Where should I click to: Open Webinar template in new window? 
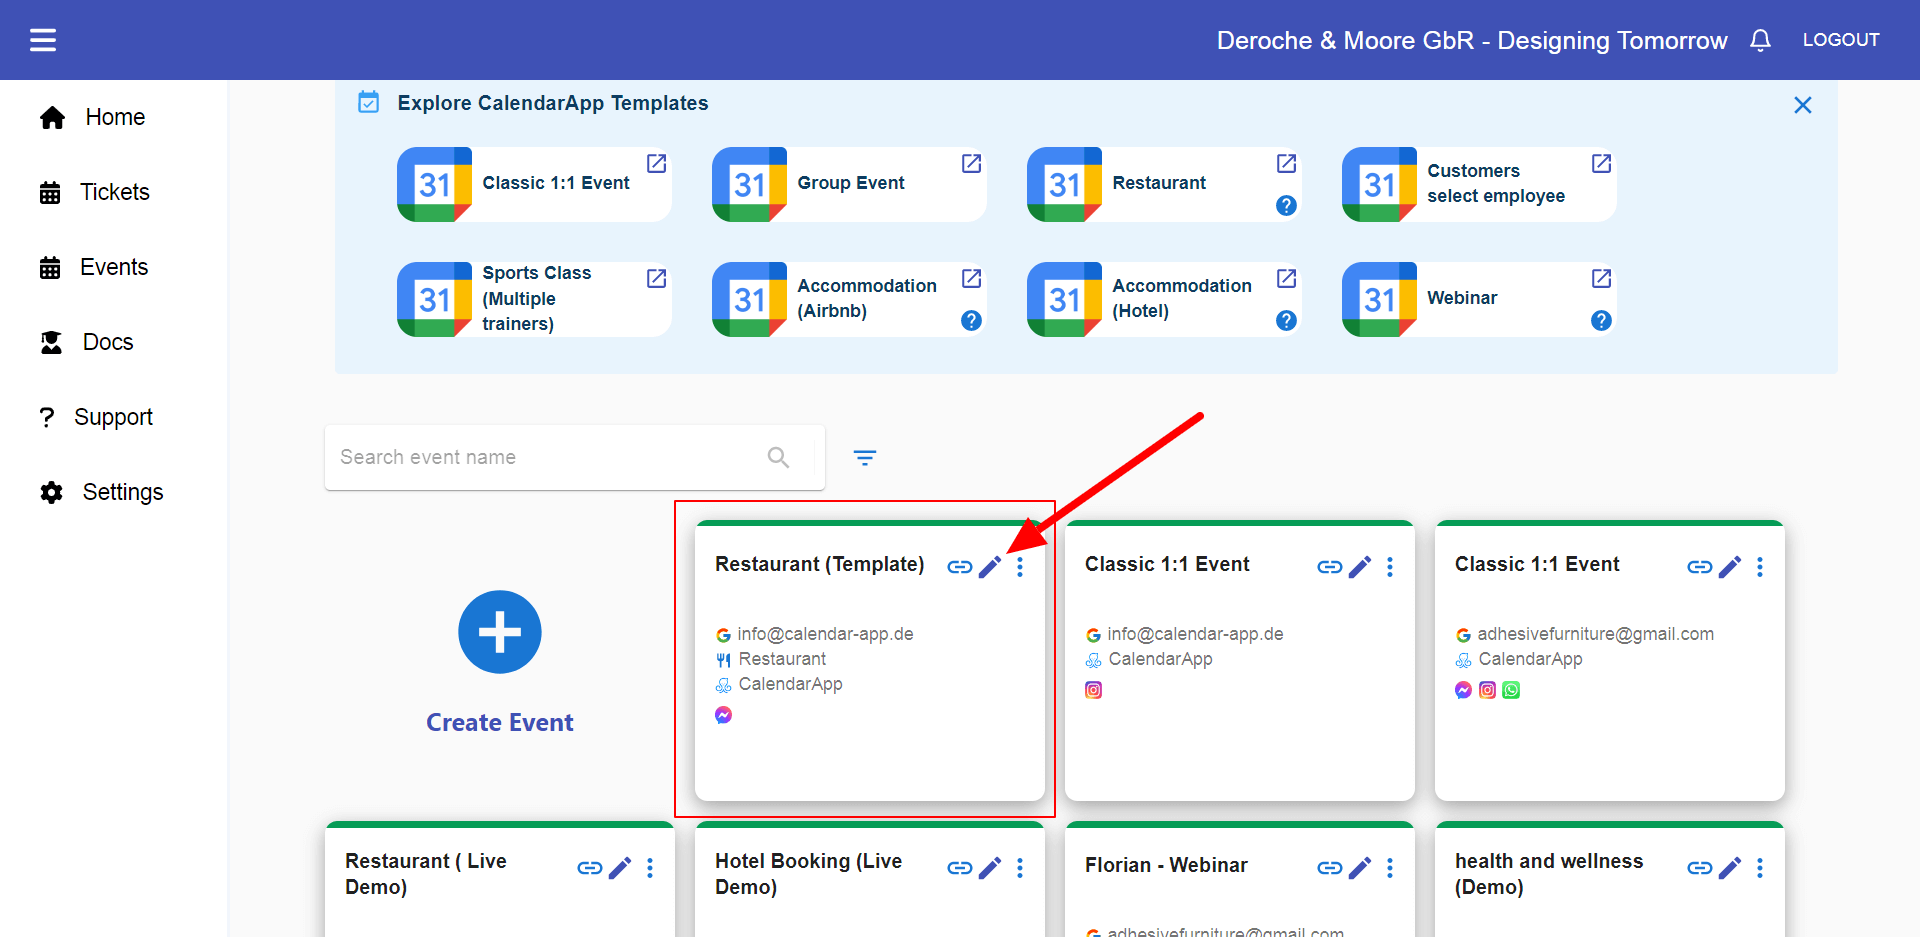1601,278
